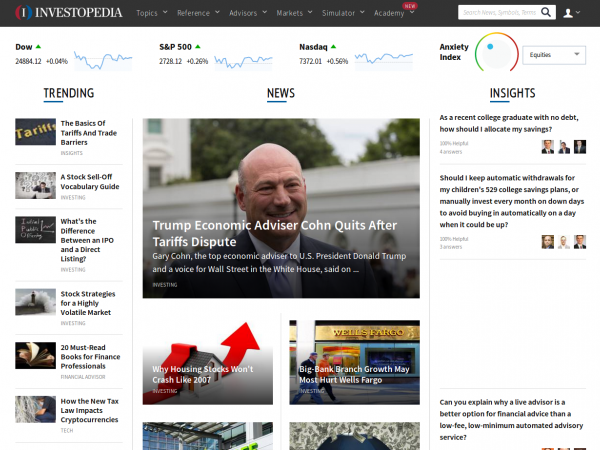Click third advisor avatar on college graduate question
Image resolution: width=600 pixels, height=450 pixels.
(580, 147)
